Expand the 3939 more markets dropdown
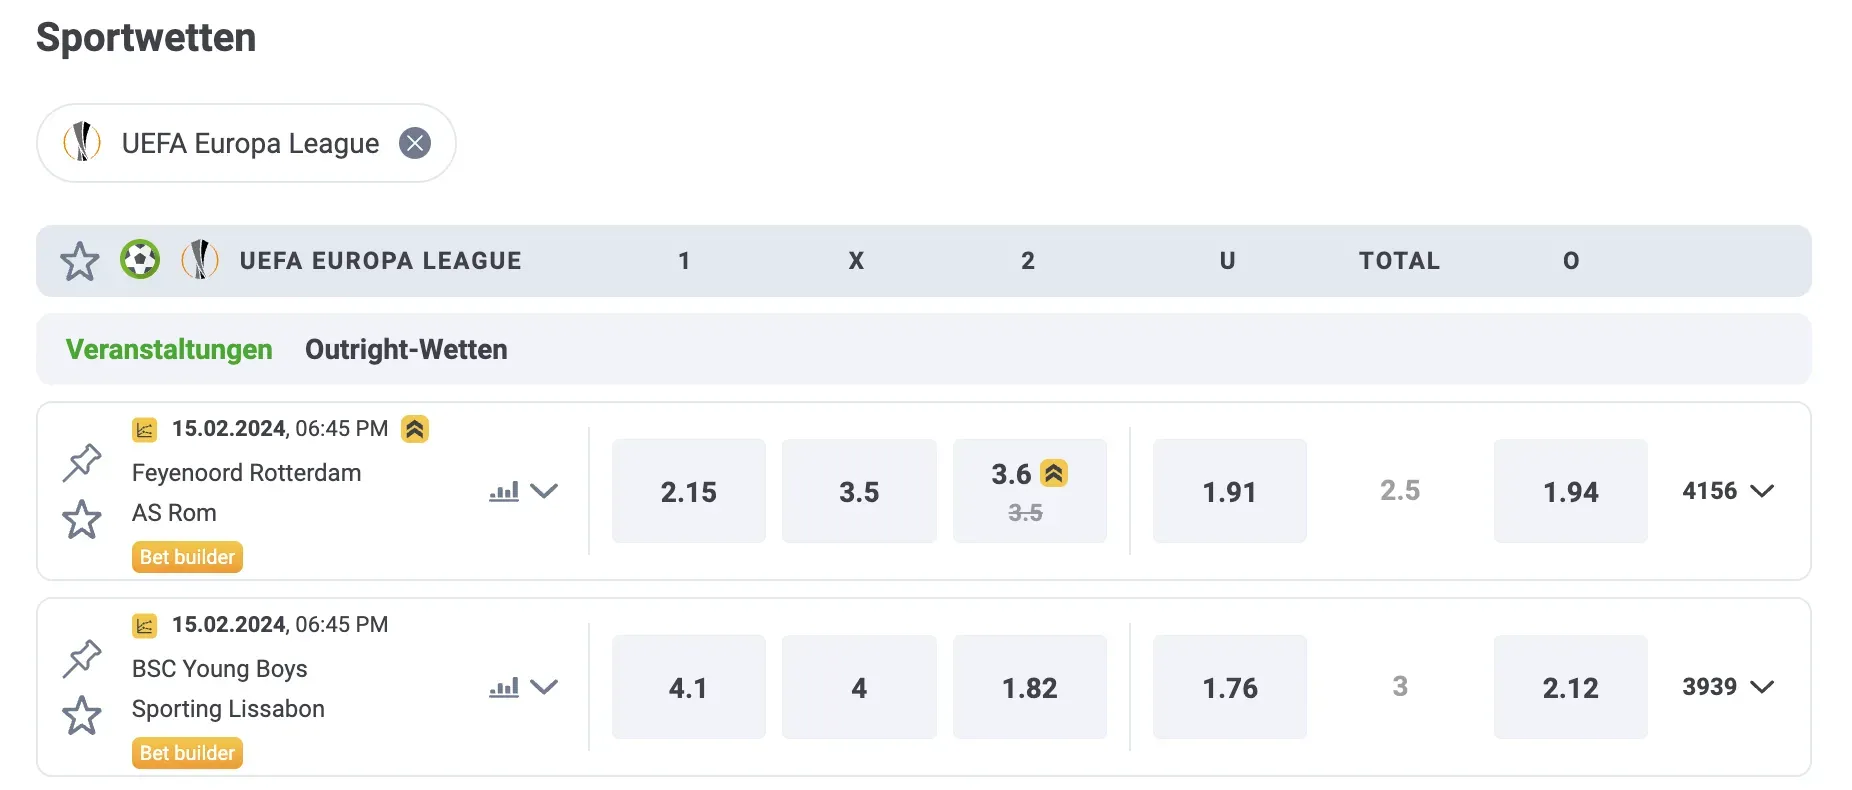1852x790 pixels. 1727,687
